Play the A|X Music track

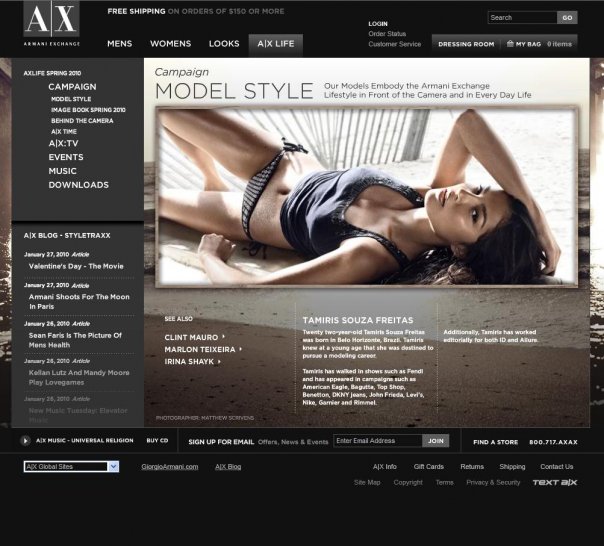pyautogui.click(x=25, y=440)
